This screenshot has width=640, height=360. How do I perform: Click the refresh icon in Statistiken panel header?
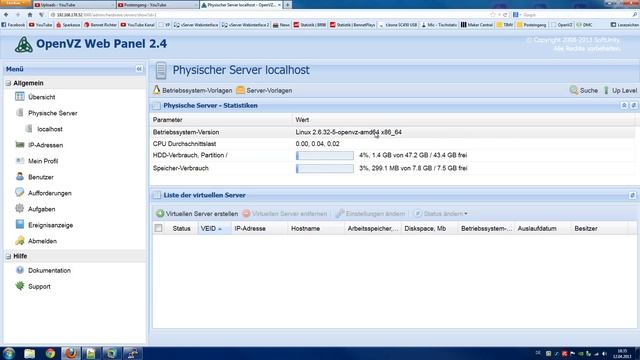click(634, 105)
